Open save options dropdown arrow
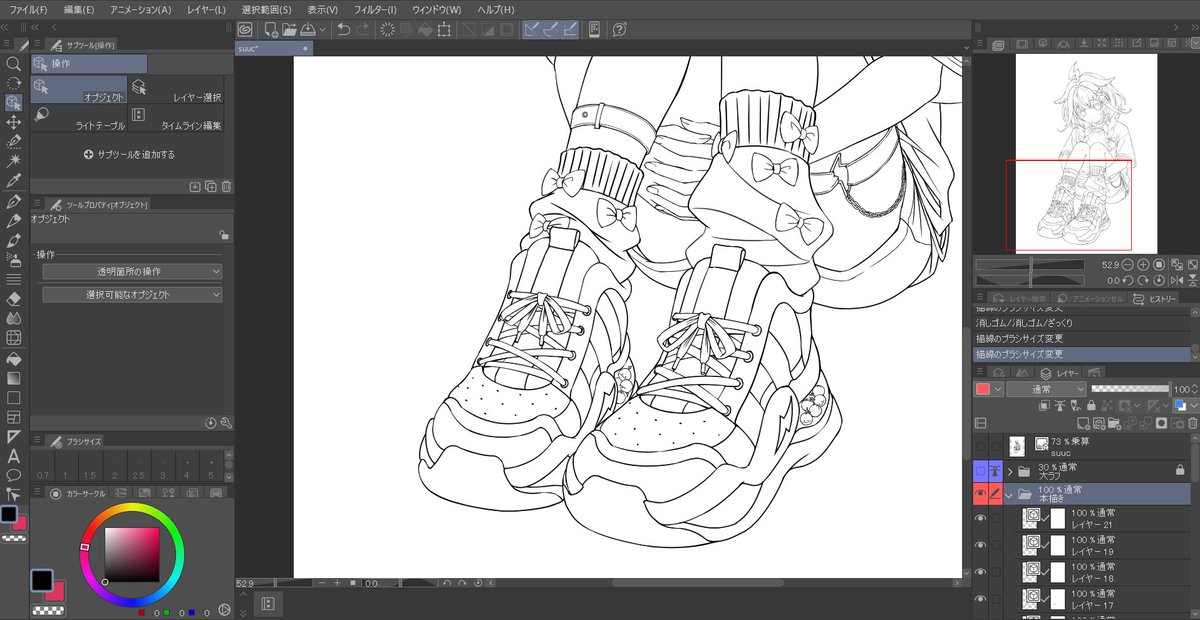 point(325,29)
